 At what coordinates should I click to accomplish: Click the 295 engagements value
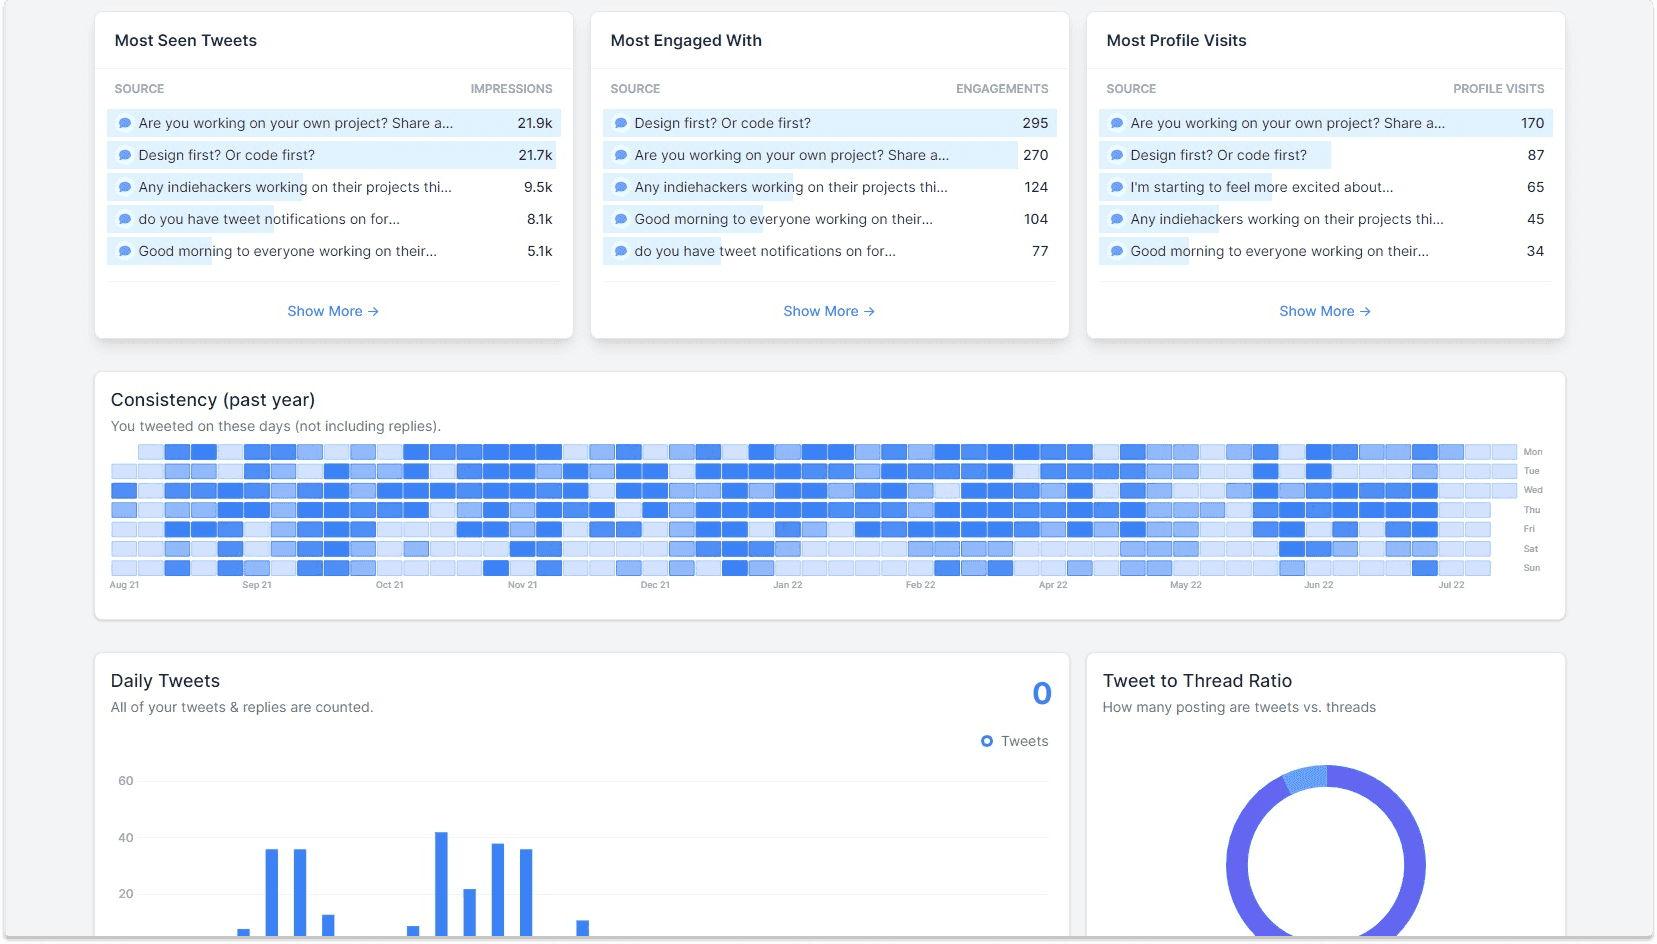(x=1035, y=123)
